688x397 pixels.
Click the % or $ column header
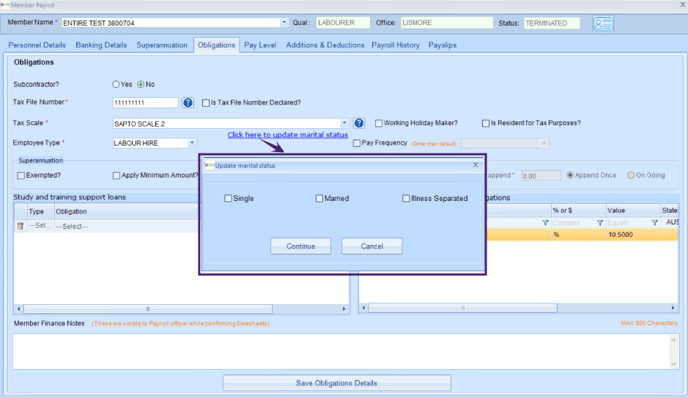(x=578, y=211)
